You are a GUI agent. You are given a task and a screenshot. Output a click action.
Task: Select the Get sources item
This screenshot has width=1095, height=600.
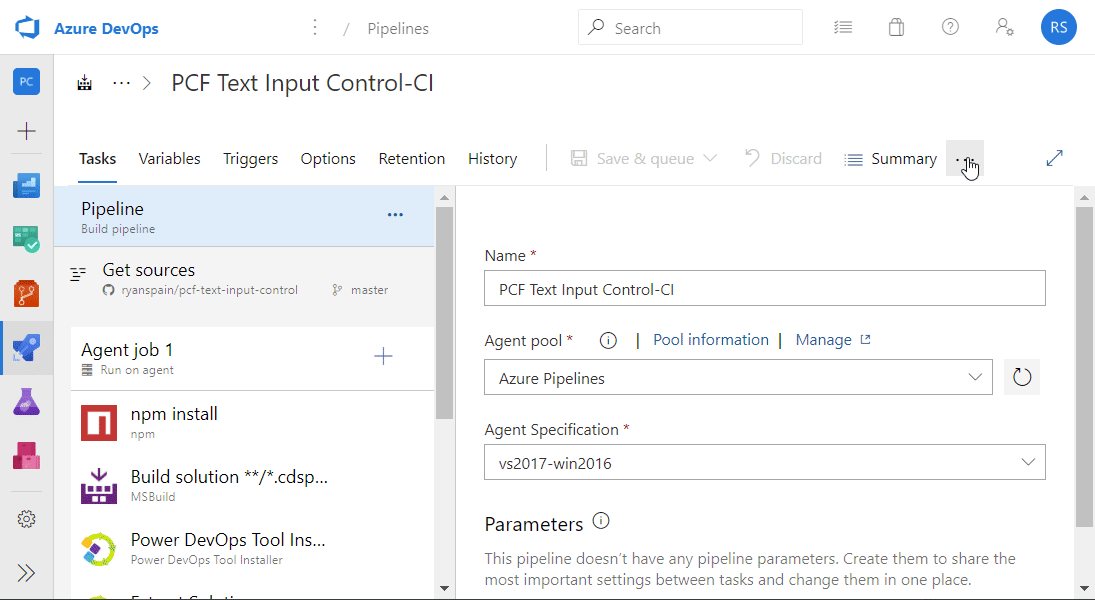click(244, 278)
